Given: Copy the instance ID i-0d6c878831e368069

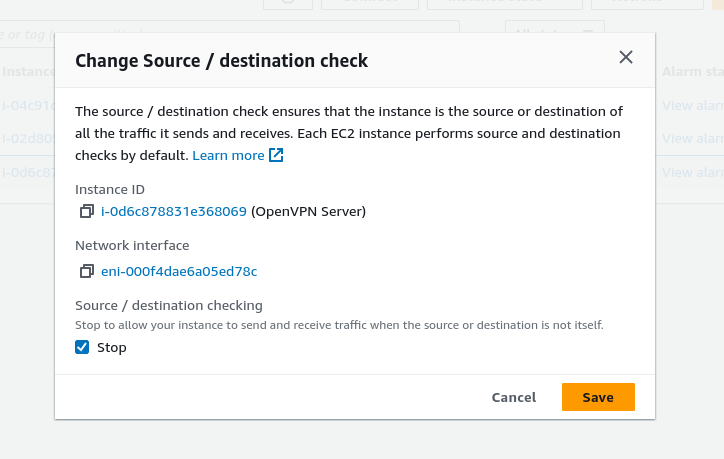Looking at the screenshot, I should point(87,211).
